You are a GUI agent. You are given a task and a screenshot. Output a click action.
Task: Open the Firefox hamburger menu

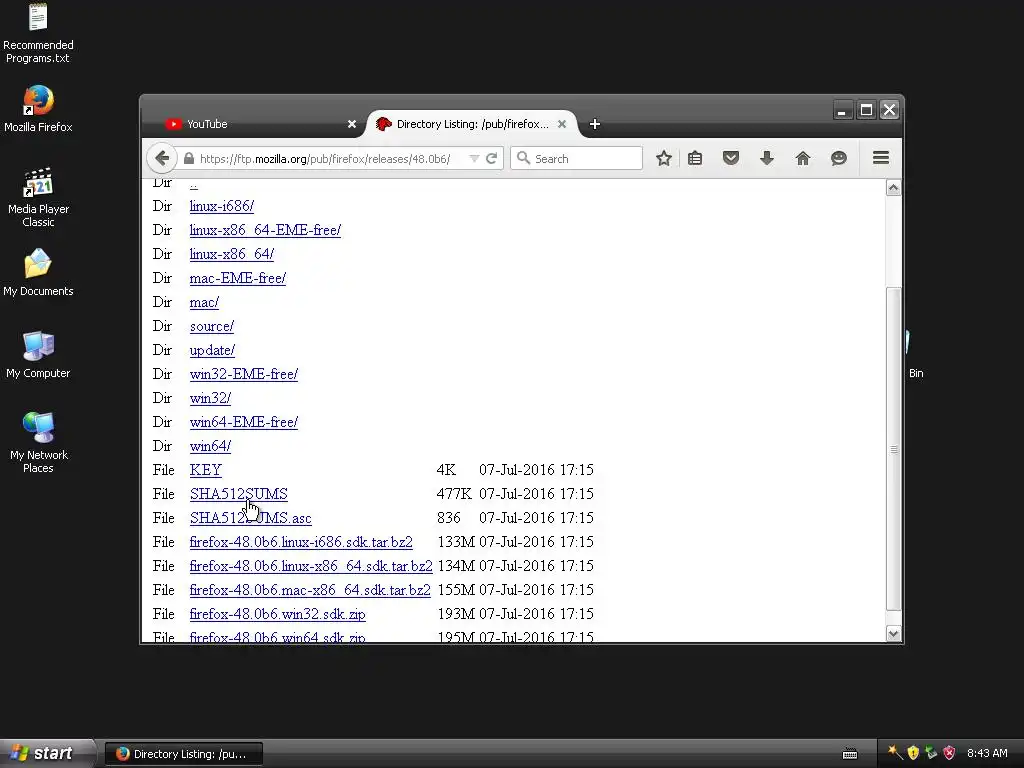[x=881, y=157]
